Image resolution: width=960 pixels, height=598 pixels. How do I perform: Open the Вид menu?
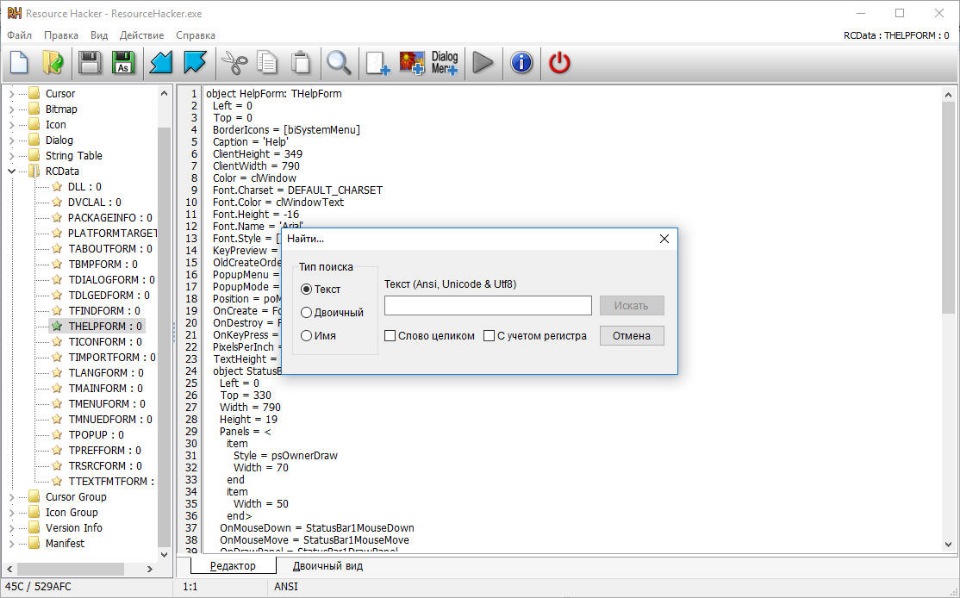(99, 35)
